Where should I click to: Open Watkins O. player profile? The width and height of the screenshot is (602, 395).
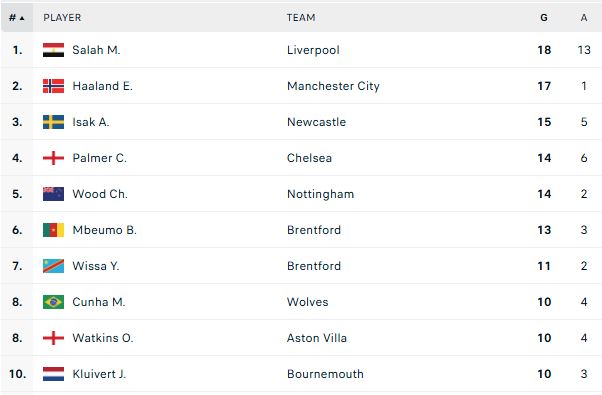click(103, 338)
